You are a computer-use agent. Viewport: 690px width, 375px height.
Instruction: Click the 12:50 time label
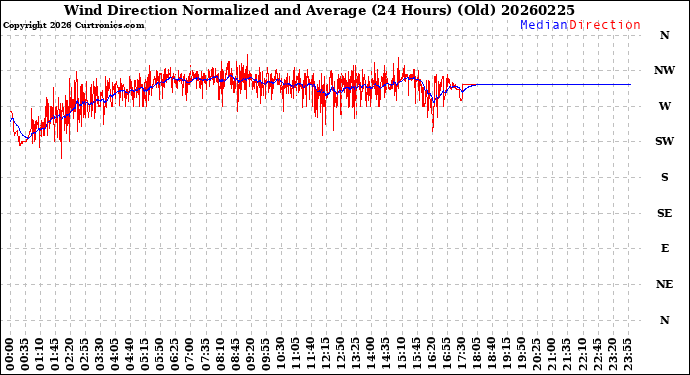(340, 354)
